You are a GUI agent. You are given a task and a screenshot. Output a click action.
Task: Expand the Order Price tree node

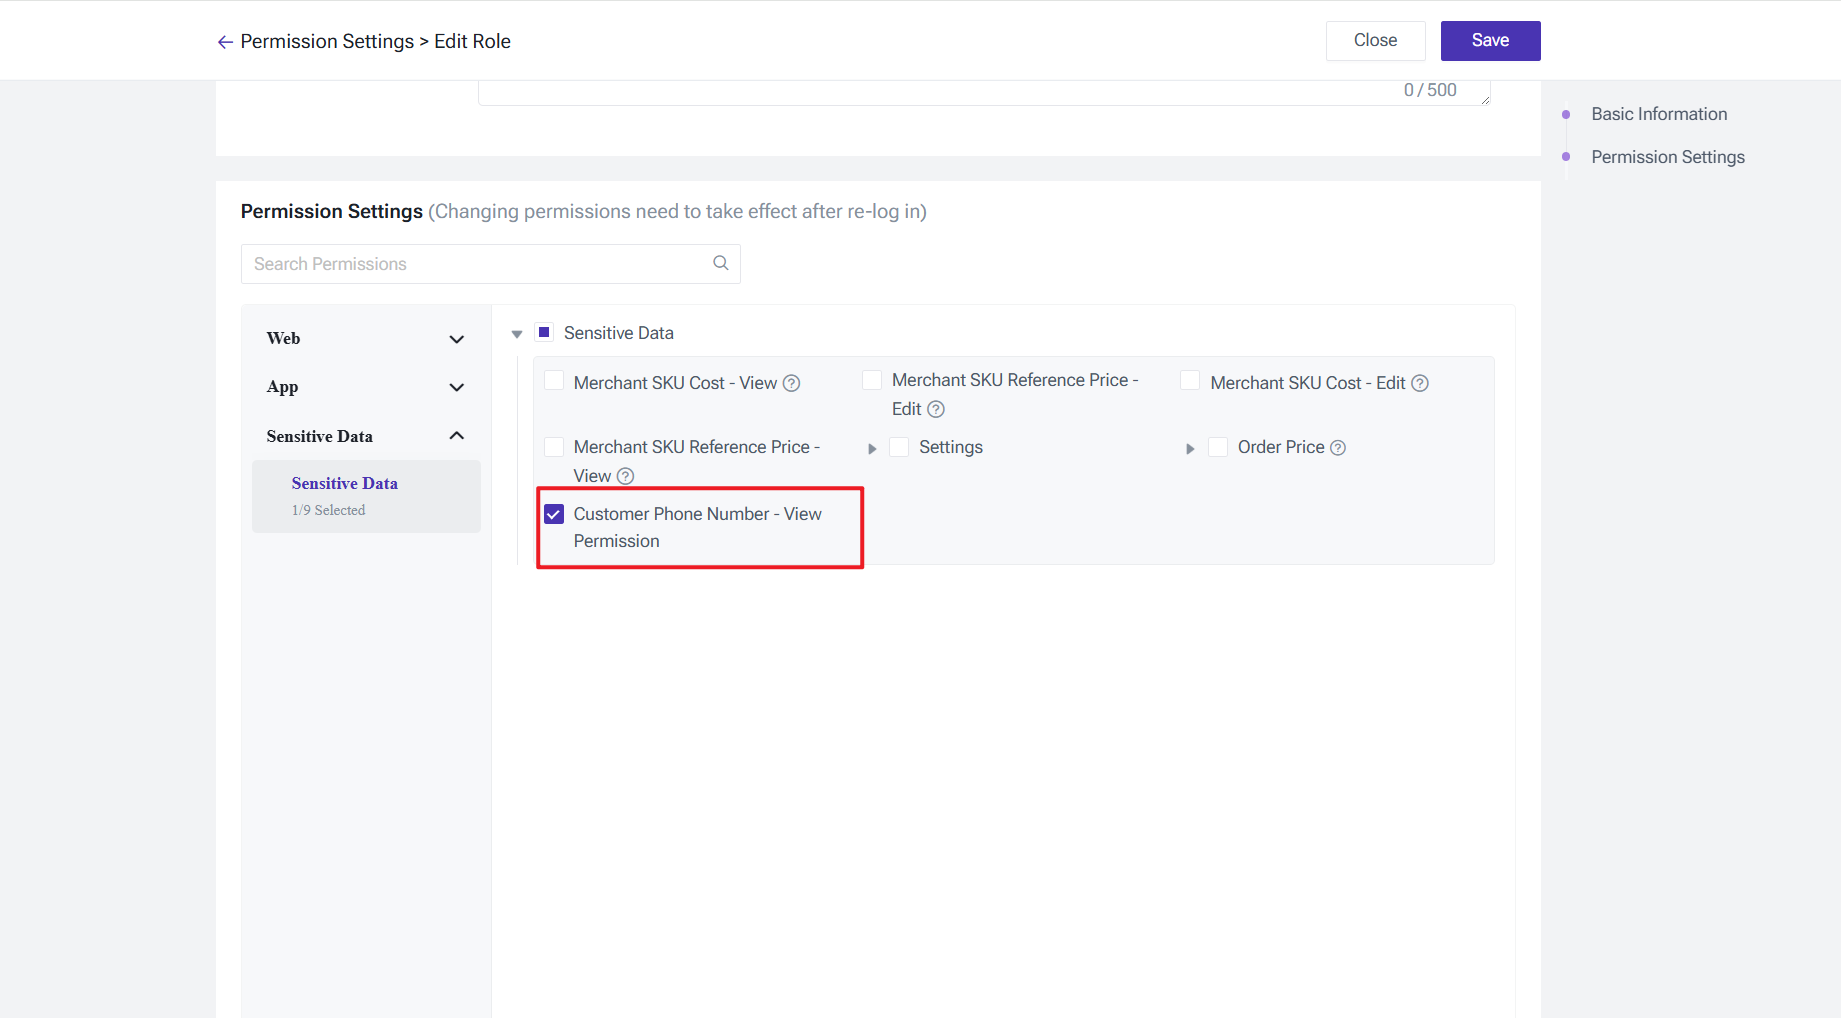pos(1190,449)
